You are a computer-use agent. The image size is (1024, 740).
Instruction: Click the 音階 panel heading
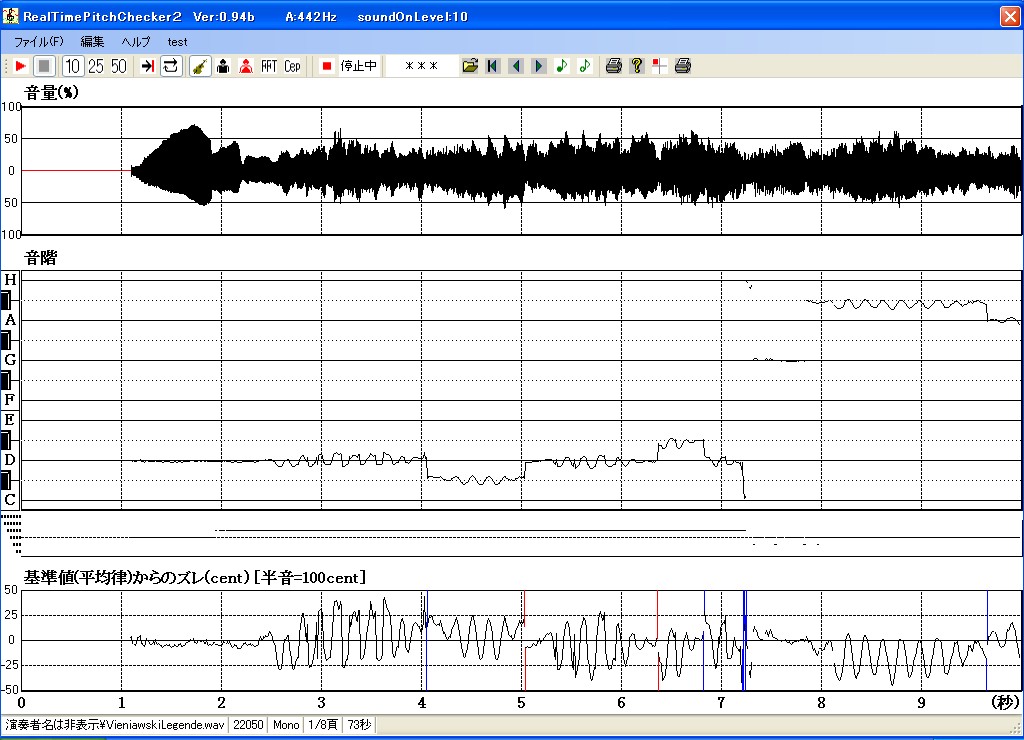[40, 258]
